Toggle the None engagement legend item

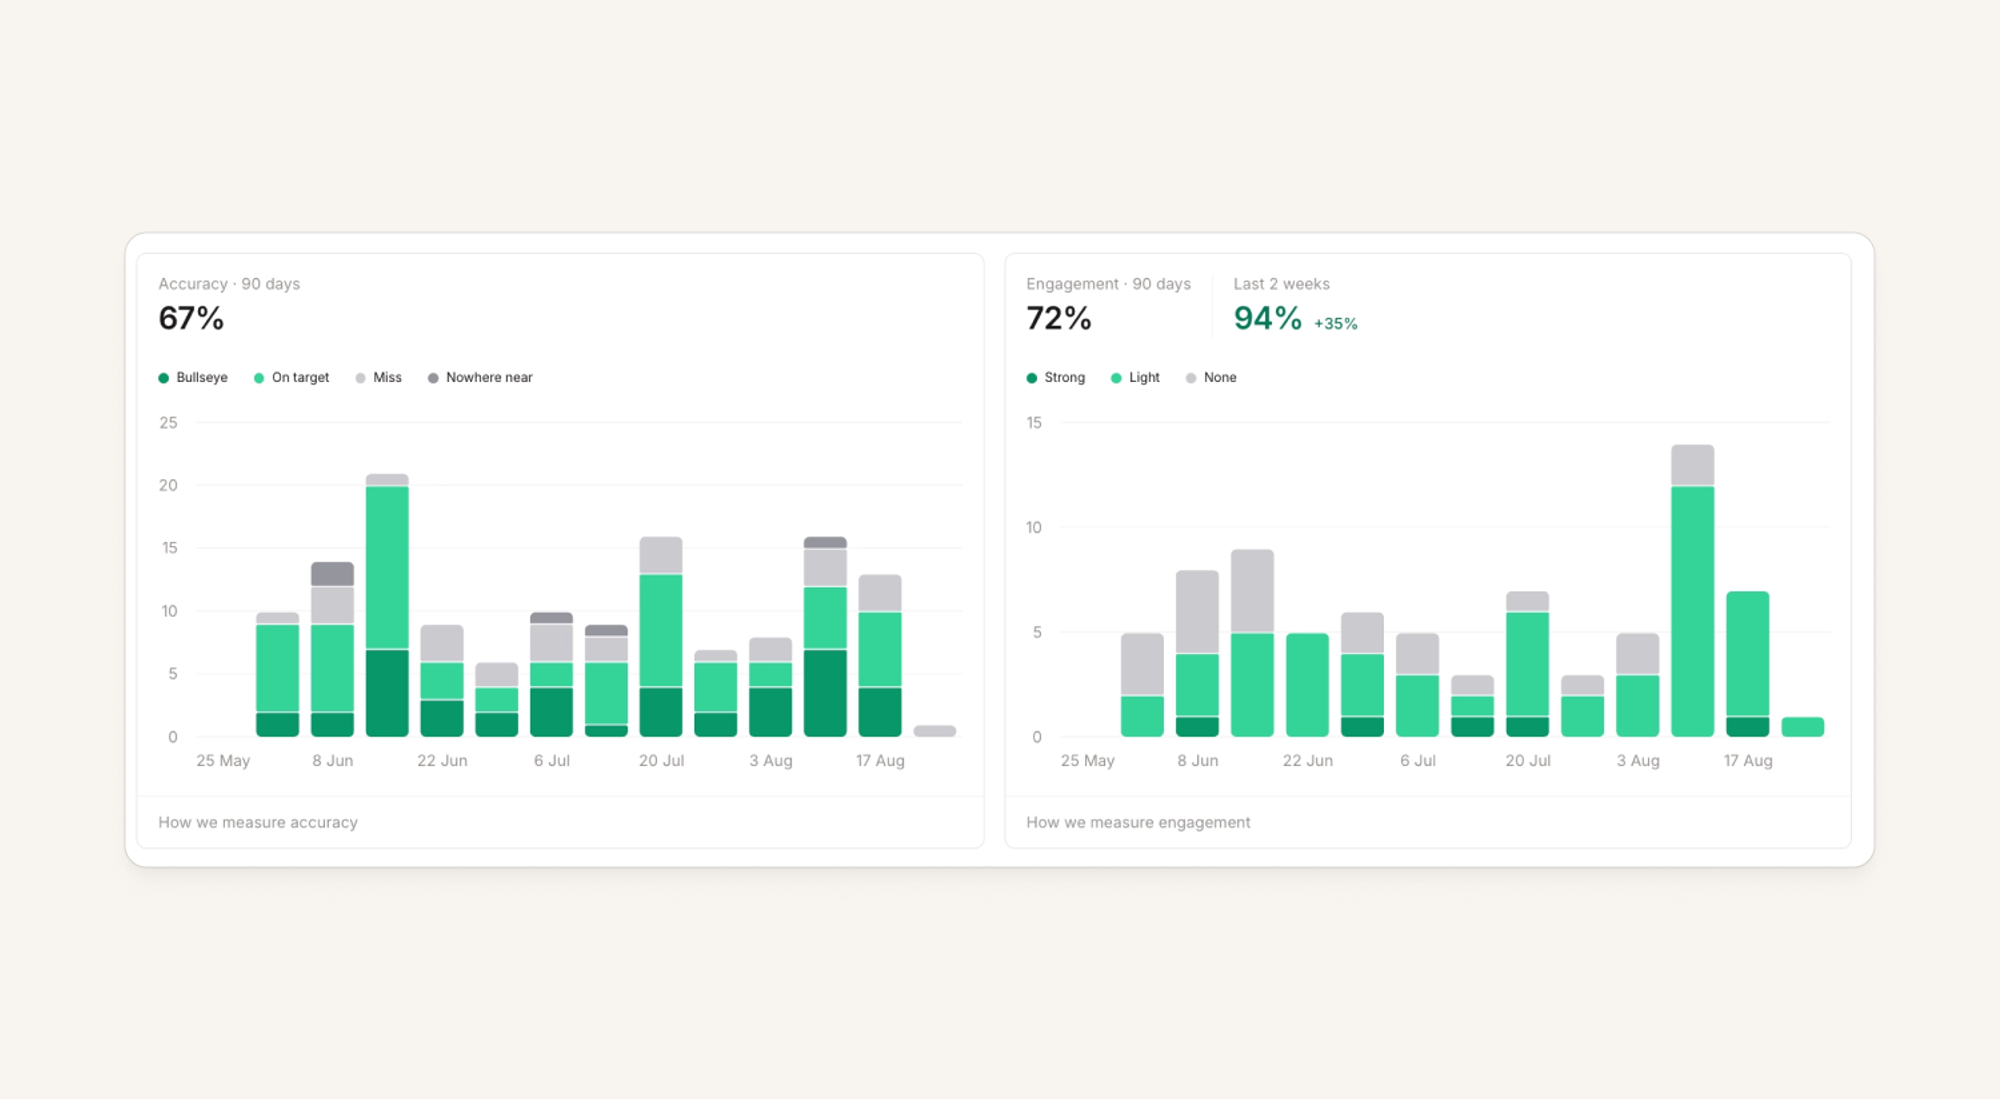(x=1211, y=377)
